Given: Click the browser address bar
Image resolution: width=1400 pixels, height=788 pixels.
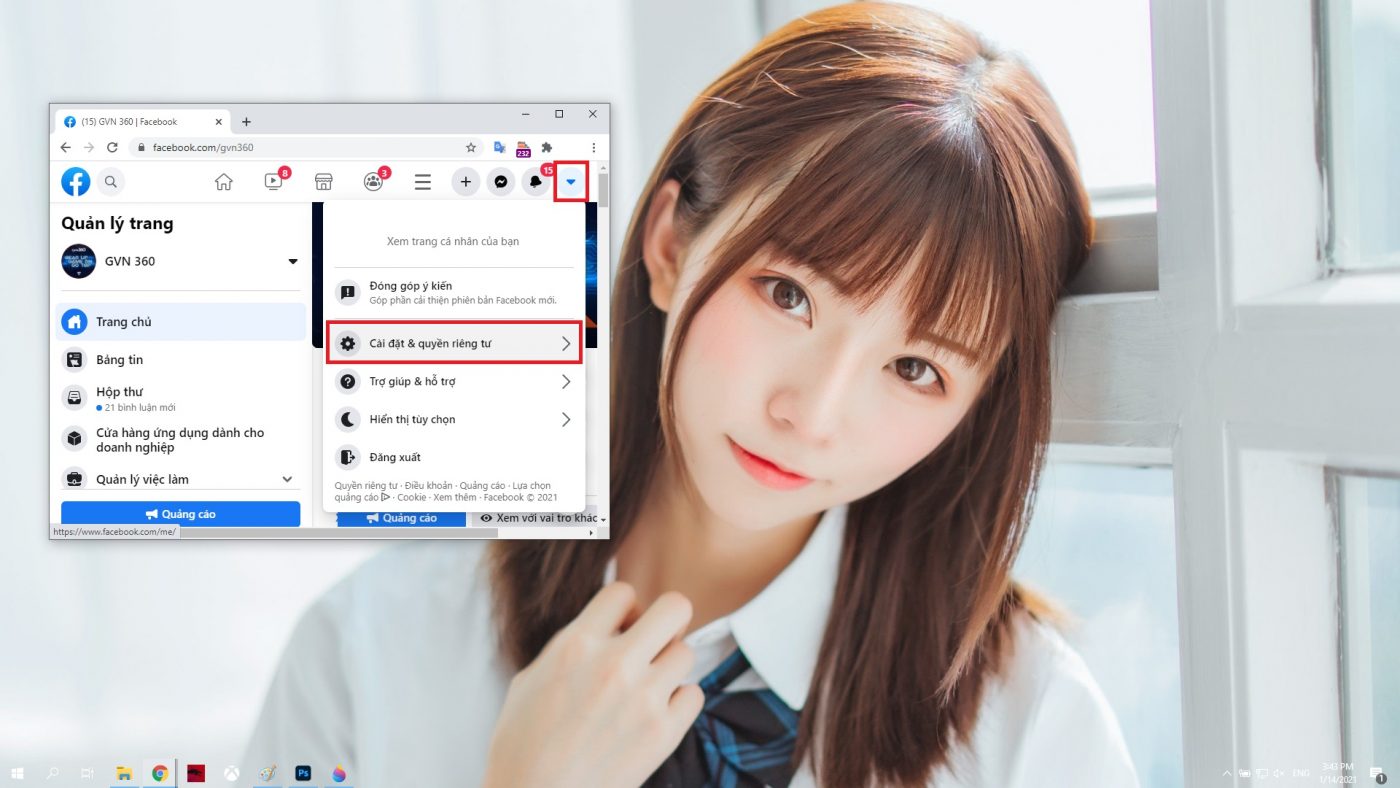Looking at the screenshot, I should pyautogui.click(x=300, y=147).
